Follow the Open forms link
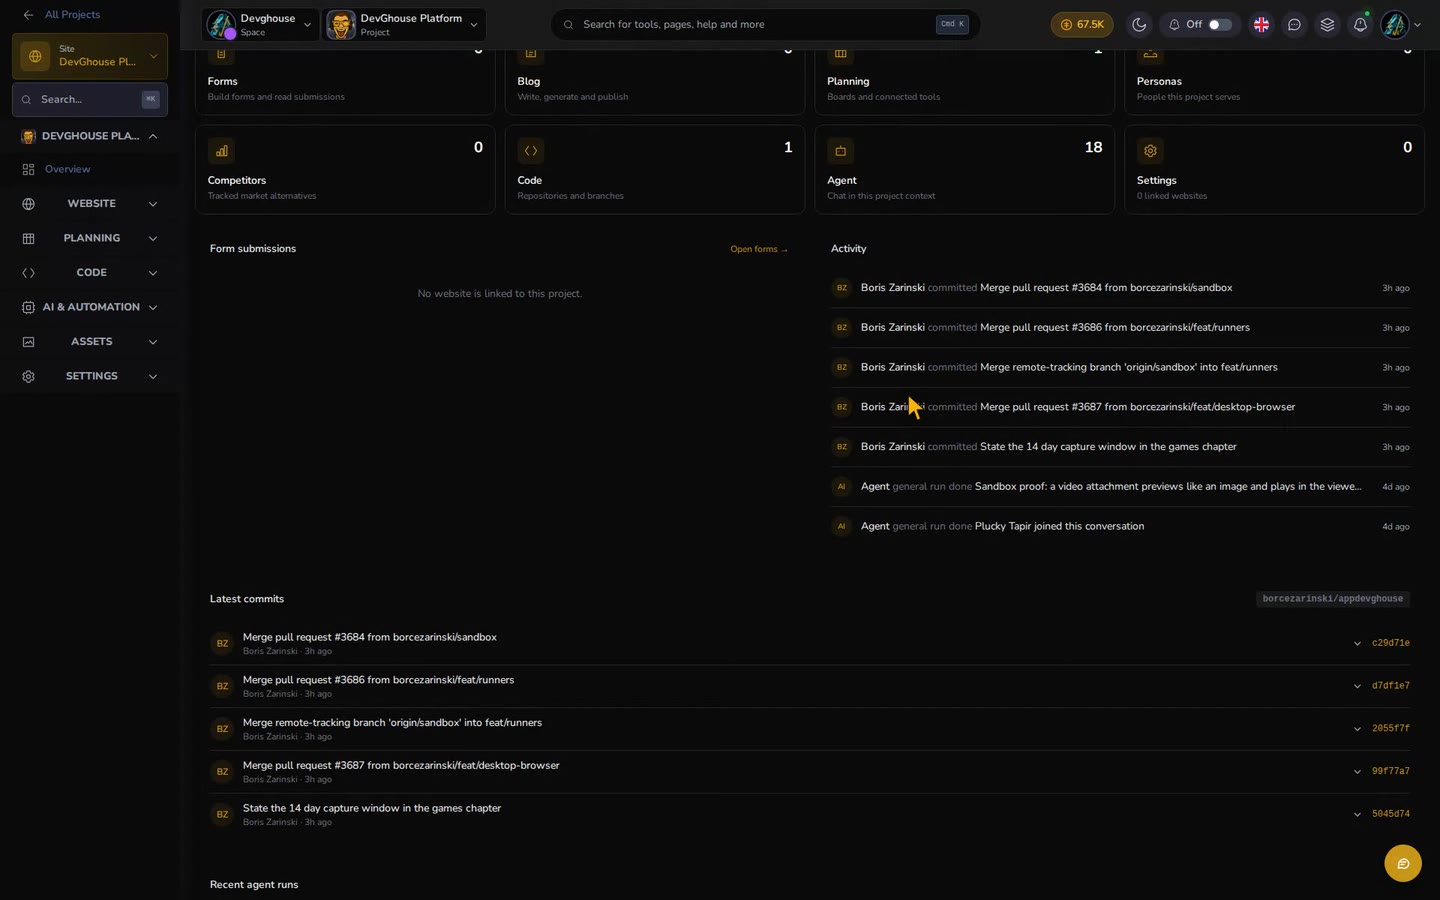 click(x=759, y=249)
